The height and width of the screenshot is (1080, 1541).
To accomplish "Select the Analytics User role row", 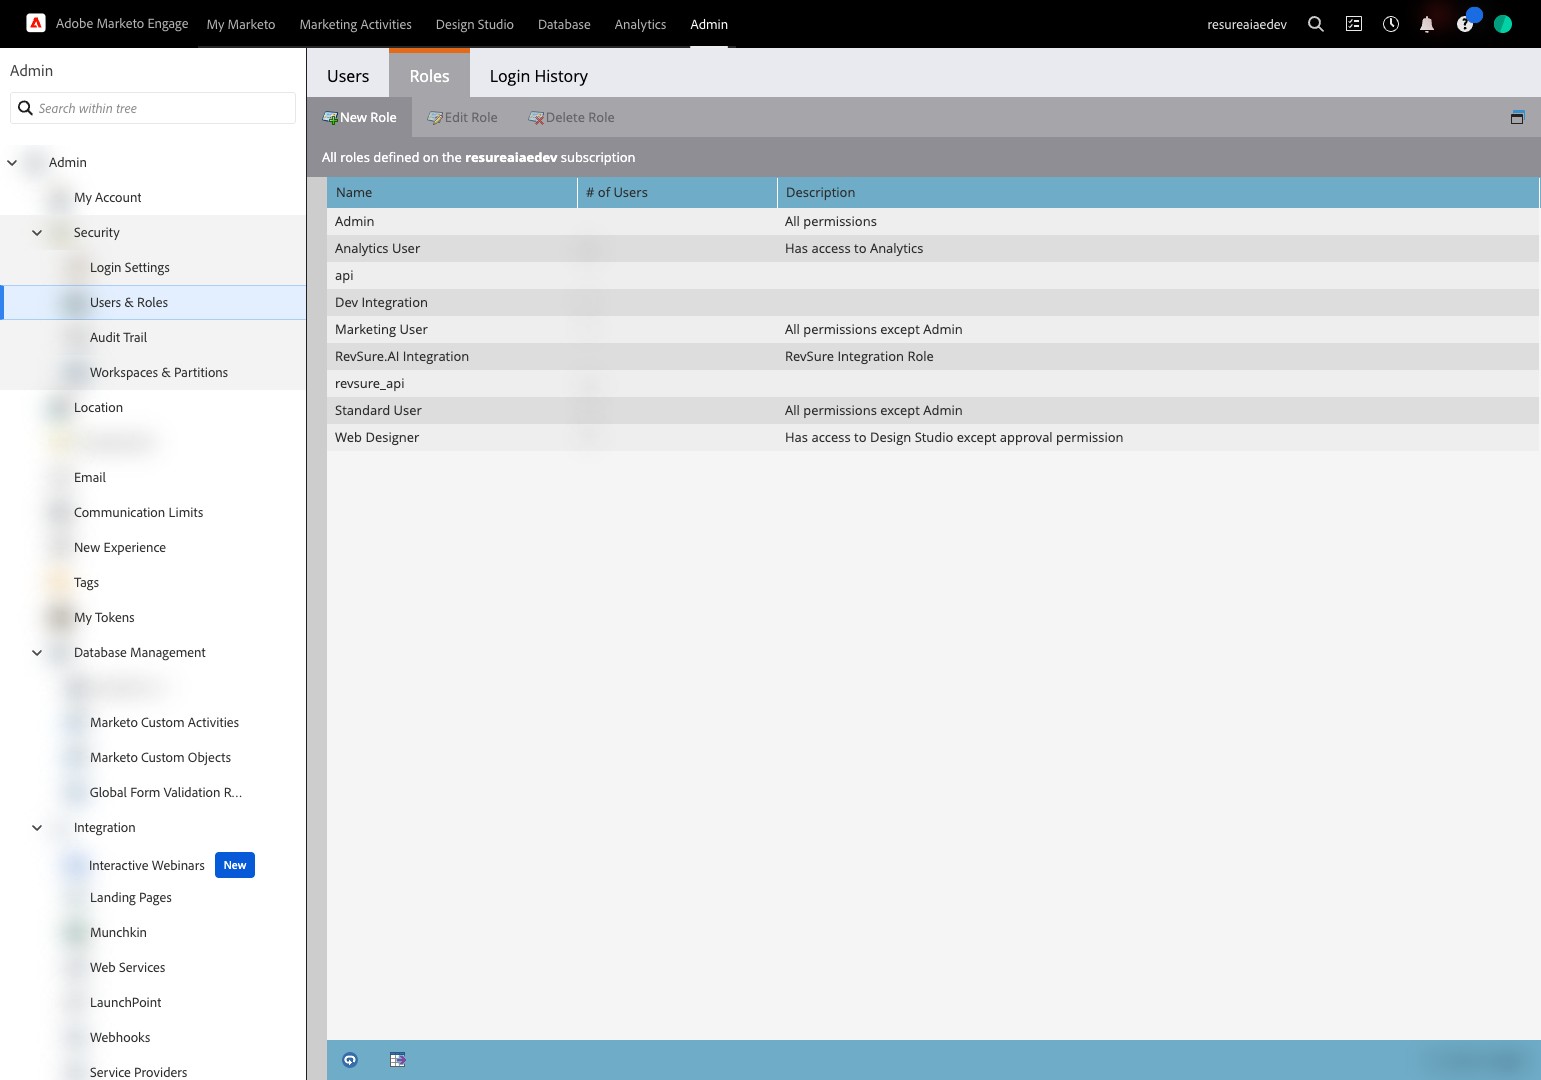I will pyautogui.click(x=933, y=248).
